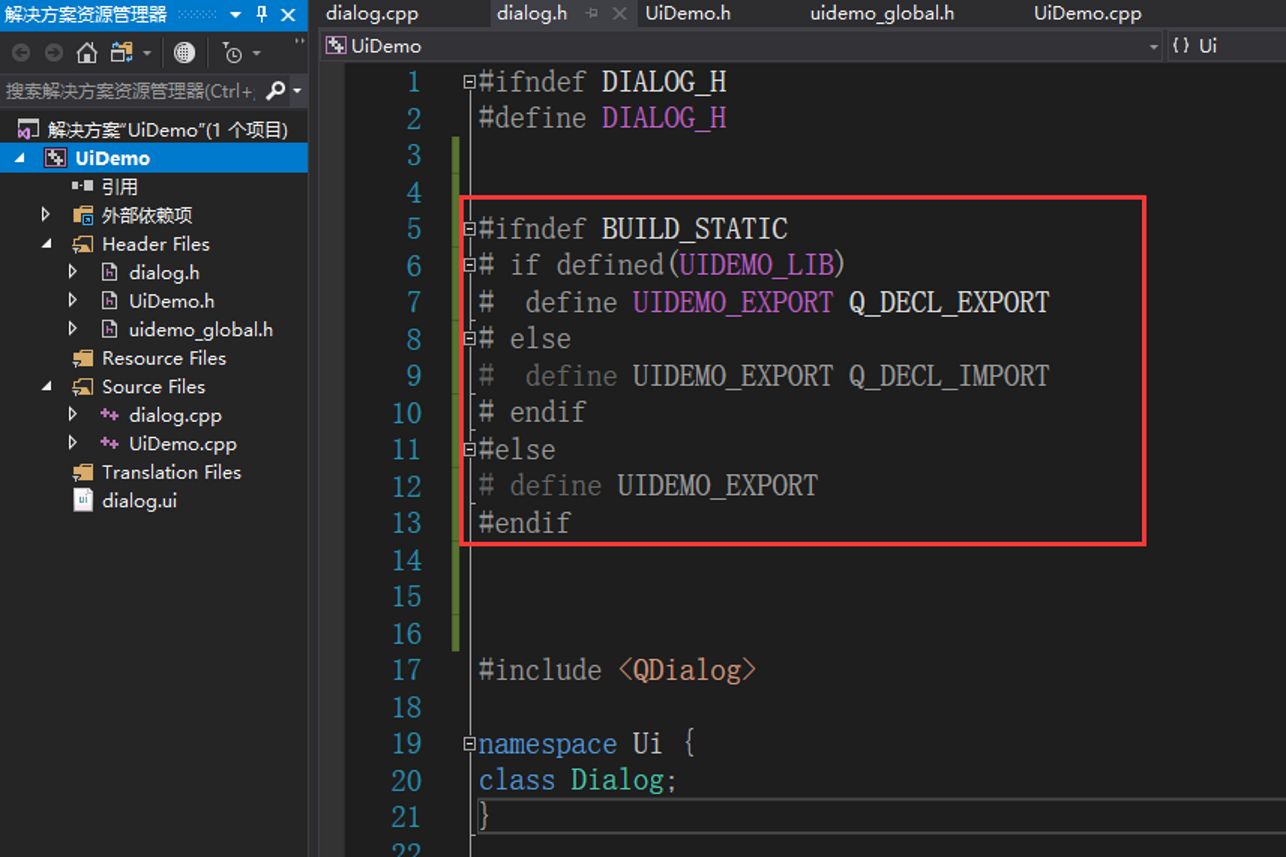The width and height of the screenshot is (1286, 857).
Task: Collapse the #ifndef DIALOG_H block on line 1
Action: (x=469, y=83)
